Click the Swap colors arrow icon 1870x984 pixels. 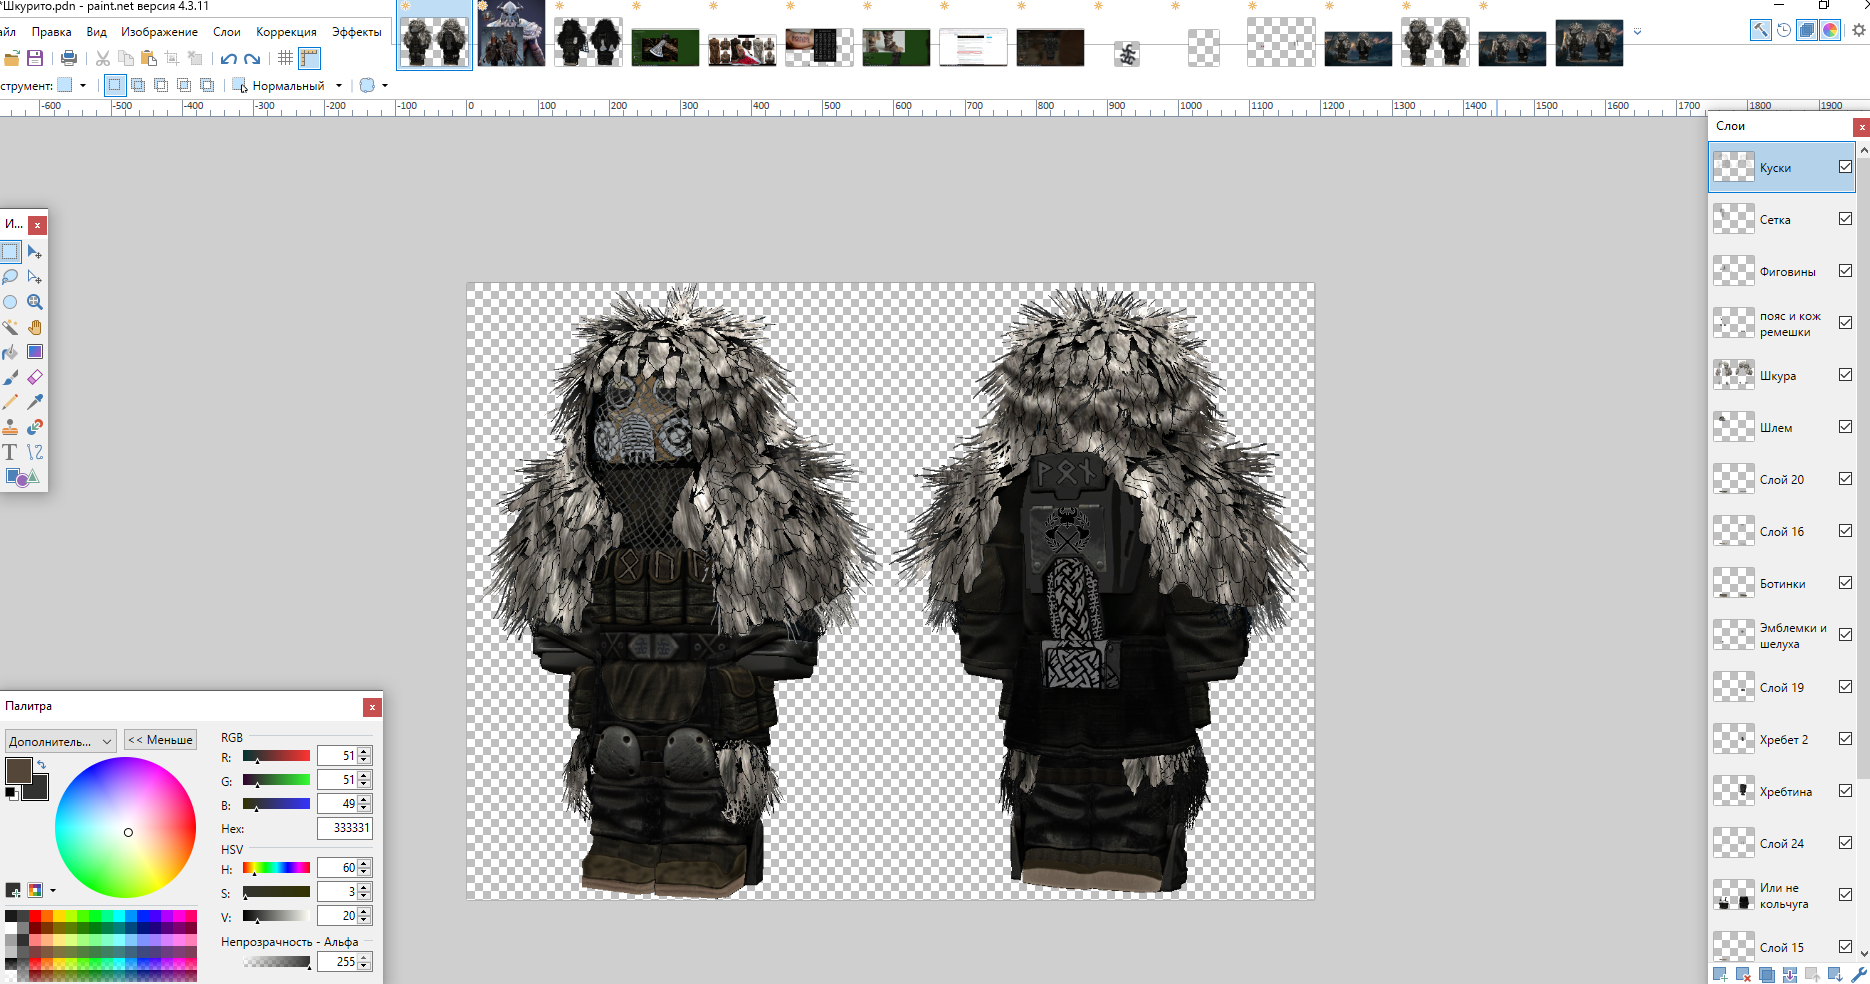point(41,765)
